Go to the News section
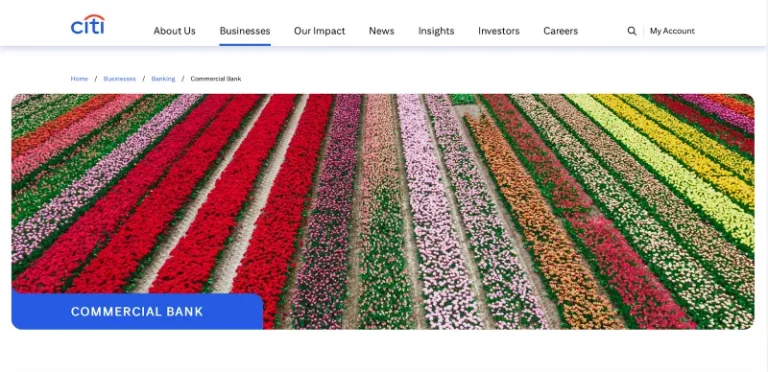768x372 pixels. click(x=382, y=31)
